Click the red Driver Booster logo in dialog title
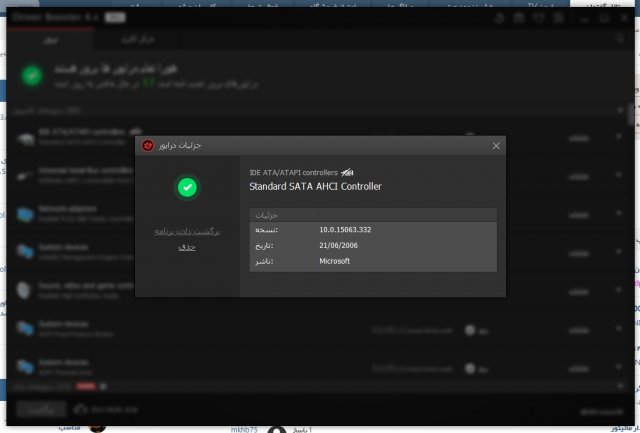Image resolution: width=640 pixels, height=433 pixels. pyautogui.click(x=148, y=145)
